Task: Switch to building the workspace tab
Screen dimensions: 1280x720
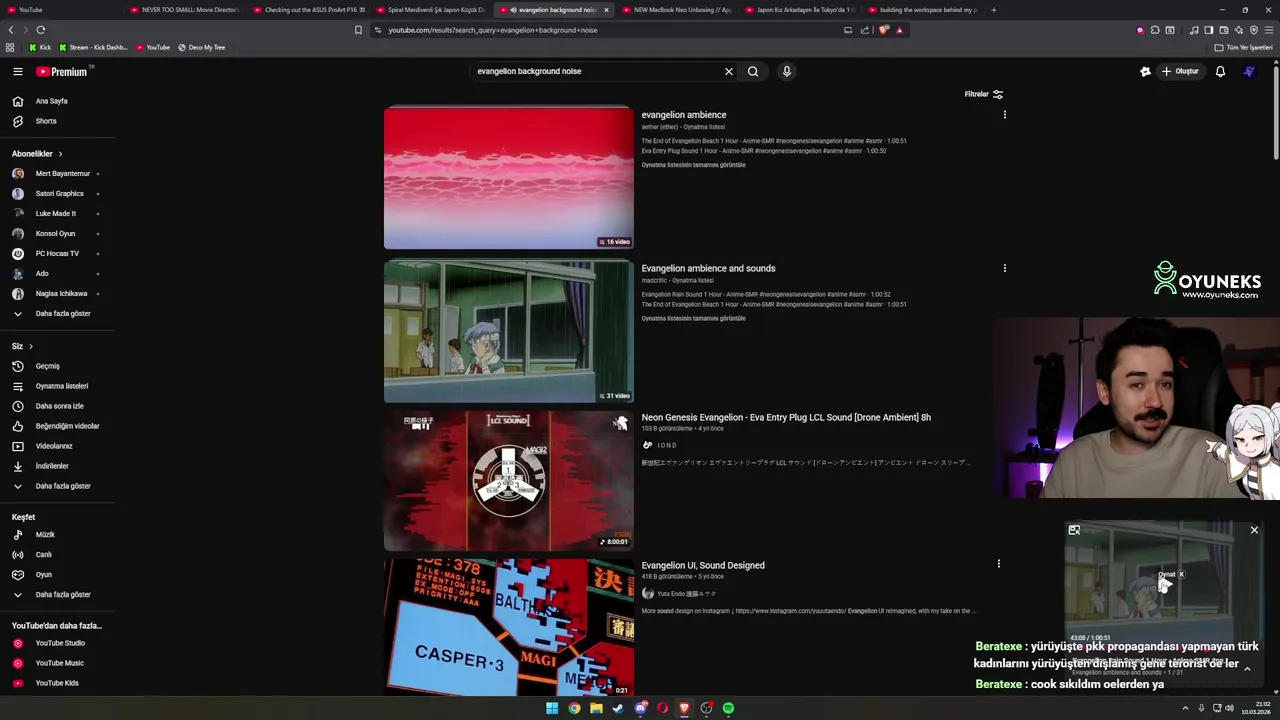Action: point(925,10)
